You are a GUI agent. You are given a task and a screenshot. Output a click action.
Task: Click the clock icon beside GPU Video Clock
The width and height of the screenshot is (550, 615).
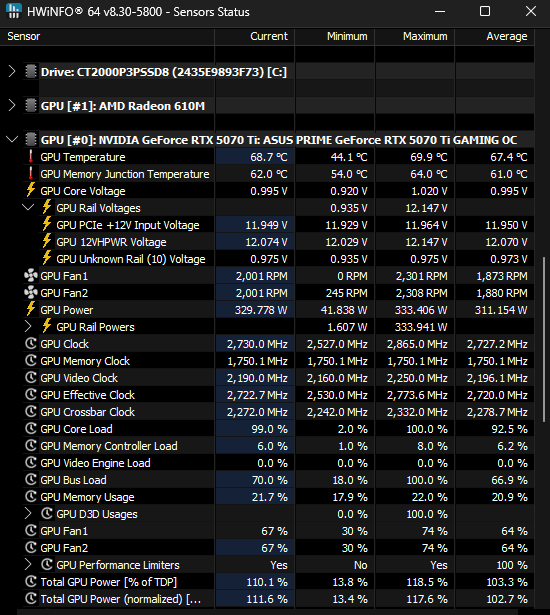[31, 377]
